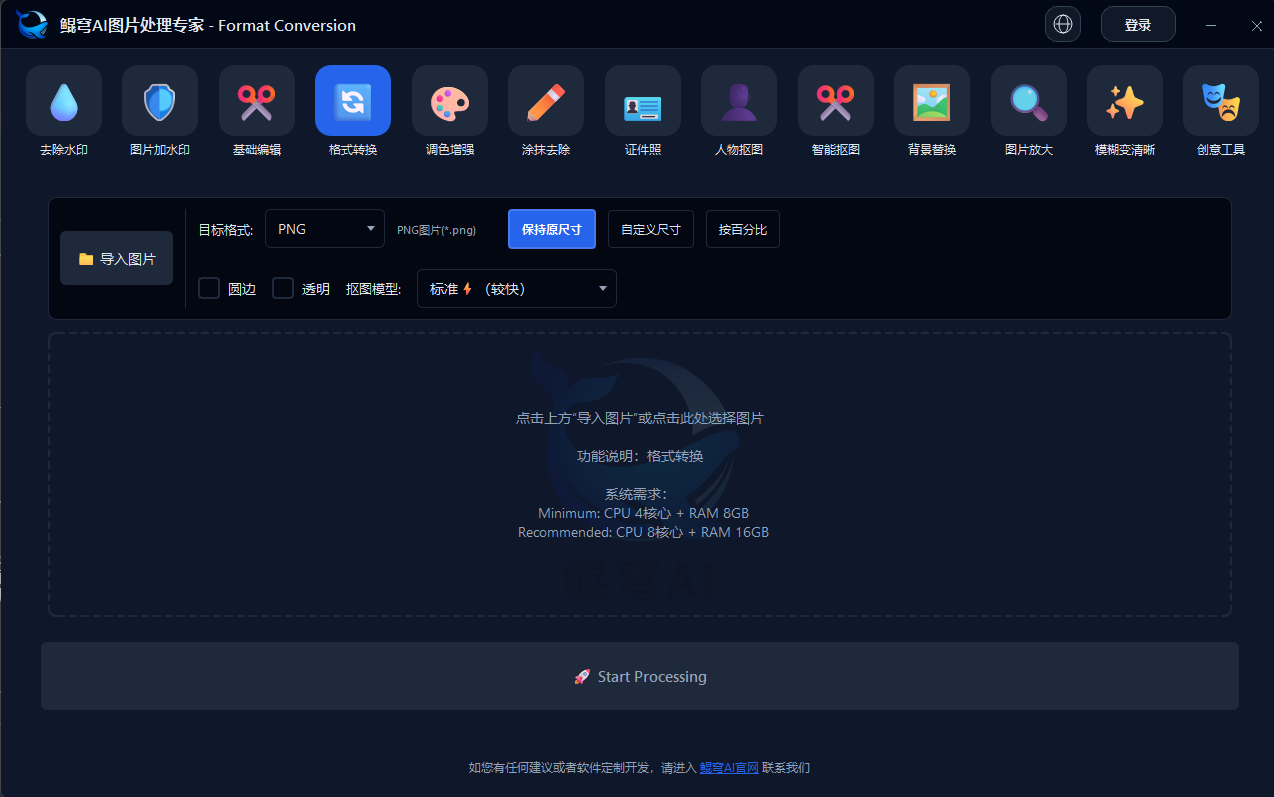The height and width of the screenshot is (797, 1274).
Task: Open the 抠图模型 matting model dropdown
Action: (x=516, y=288)
